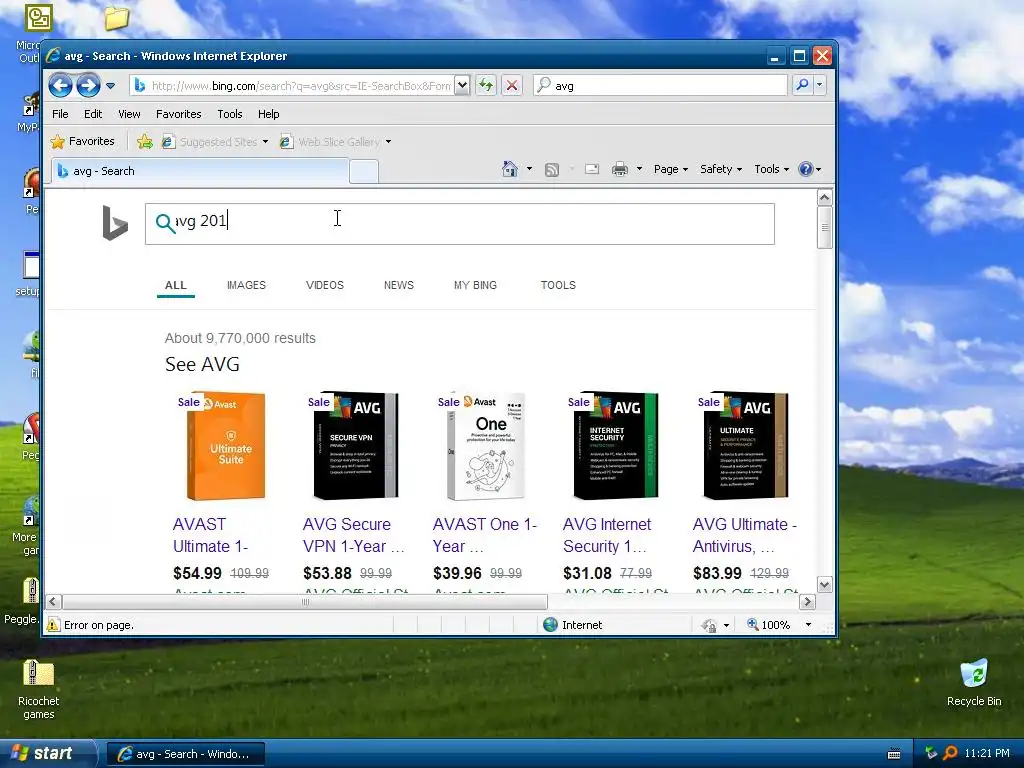Click the AVG Ultimate box image

(x=746, y=446)
